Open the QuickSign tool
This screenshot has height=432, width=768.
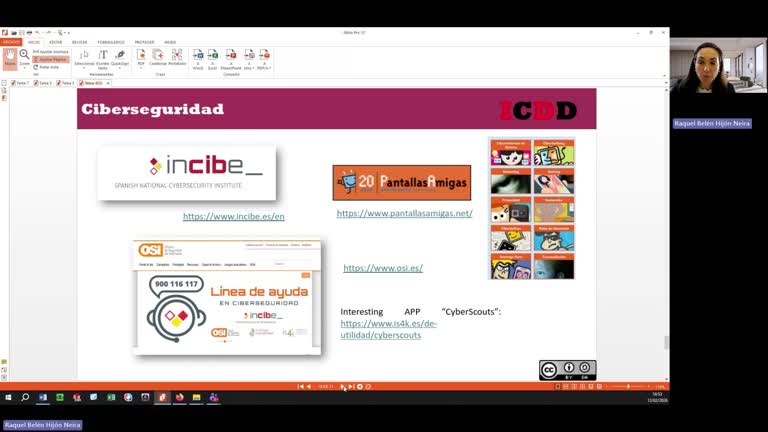pyautogui.click(x=120, y=57)
